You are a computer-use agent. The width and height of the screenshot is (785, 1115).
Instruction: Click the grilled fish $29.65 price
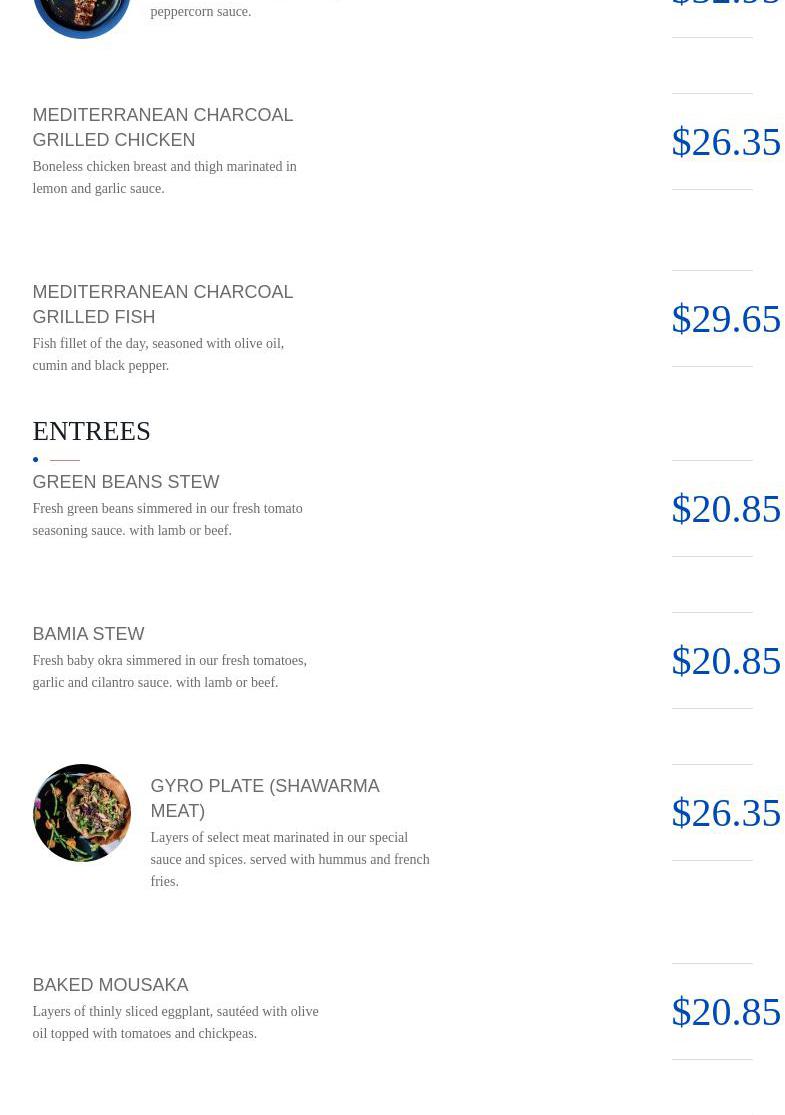725,319
